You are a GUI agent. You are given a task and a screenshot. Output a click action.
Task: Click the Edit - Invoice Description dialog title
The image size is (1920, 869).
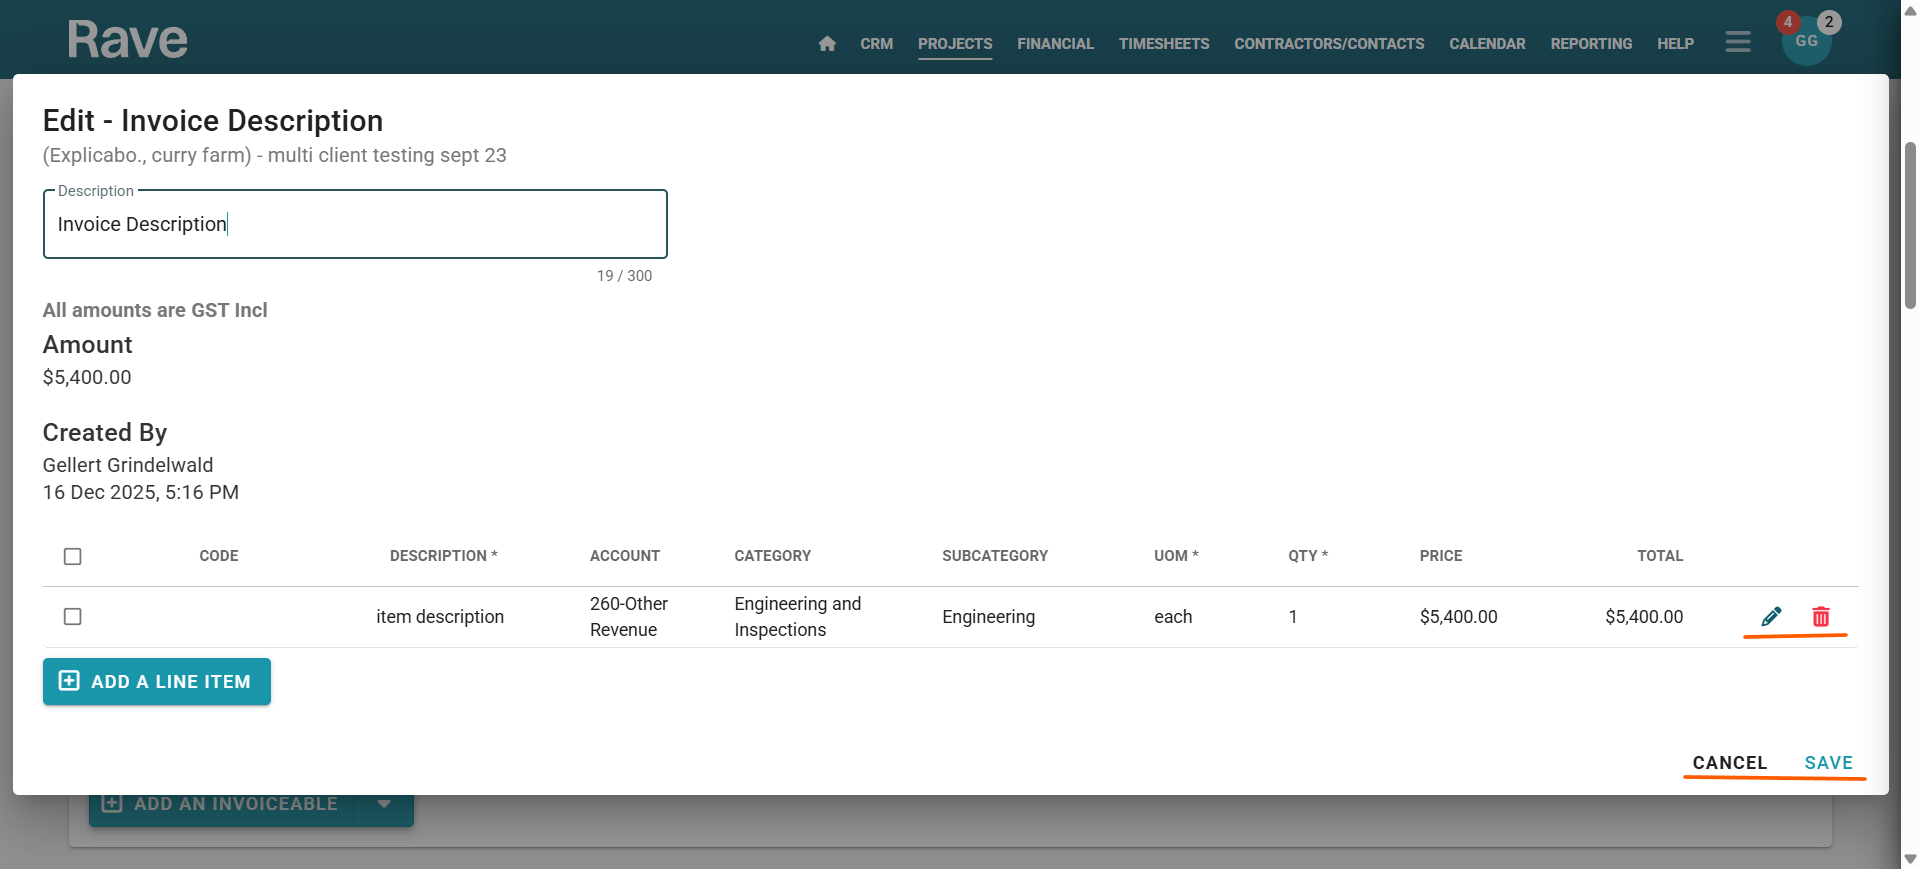(213, 121)
